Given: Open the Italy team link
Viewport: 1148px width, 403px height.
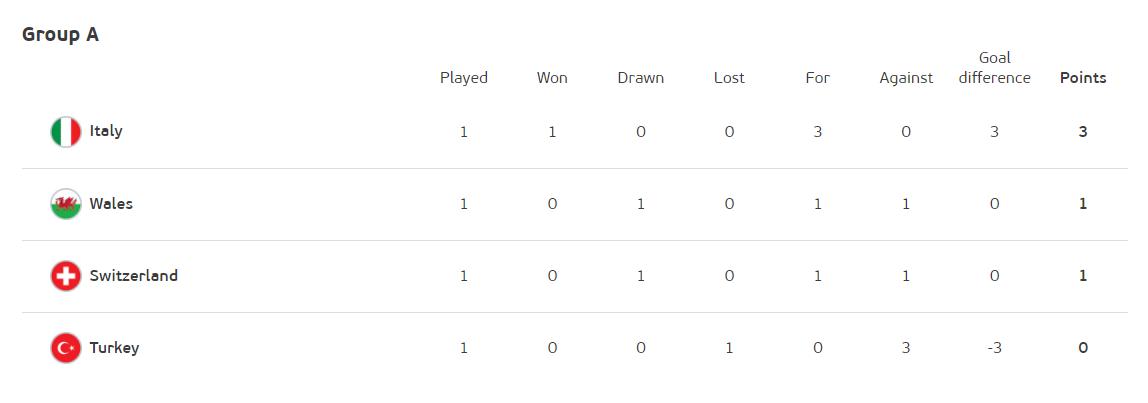Looking at the screenshot, I should [x=106, y=131].
